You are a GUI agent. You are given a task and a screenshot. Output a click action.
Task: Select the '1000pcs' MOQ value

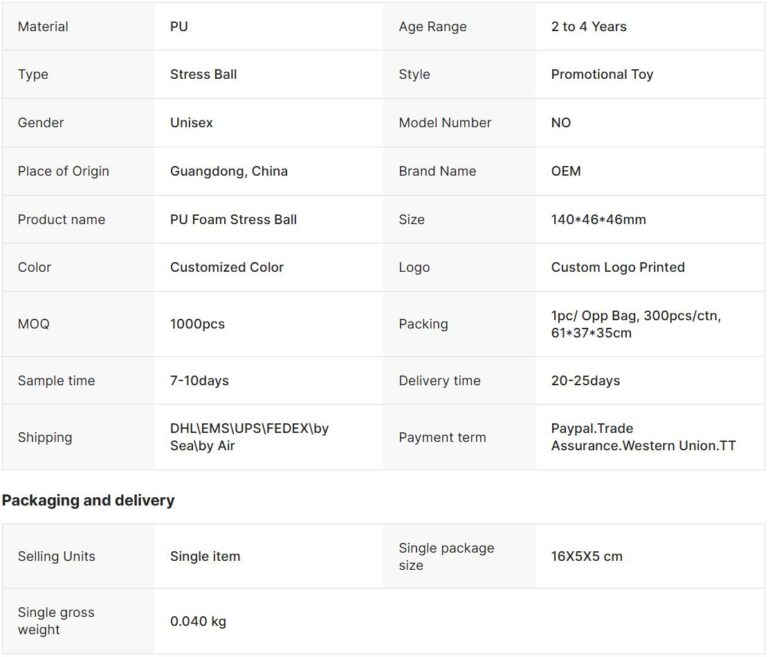(x=197, y=324)
